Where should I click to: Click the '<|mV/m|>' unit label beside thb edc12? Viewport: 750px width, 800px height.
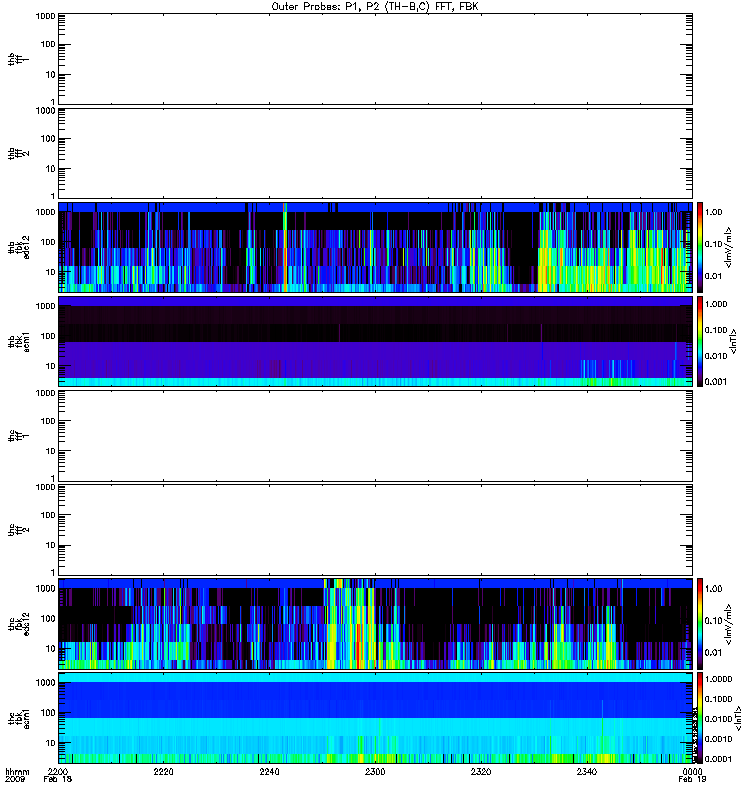pyautogui.click(x=729, y=247)
